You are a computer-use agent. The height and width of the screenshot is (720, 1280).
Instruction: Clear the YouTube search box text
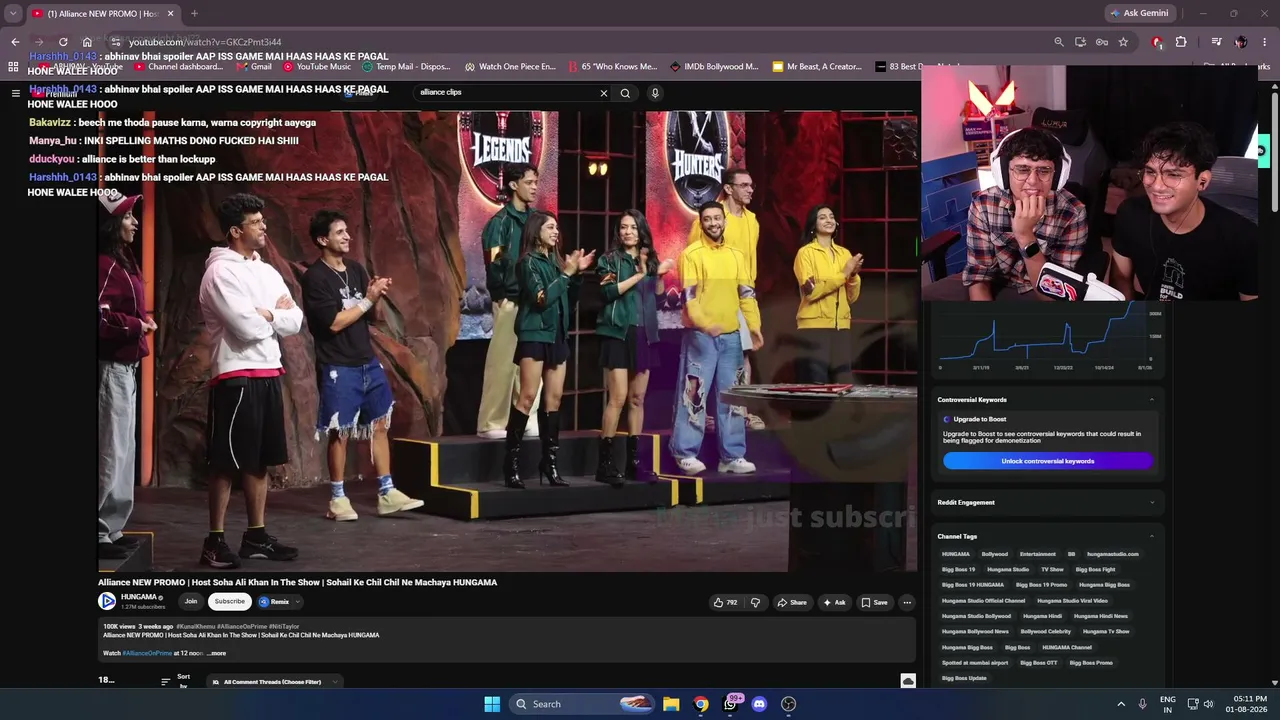pyautogui.click(x=603, y=93)
